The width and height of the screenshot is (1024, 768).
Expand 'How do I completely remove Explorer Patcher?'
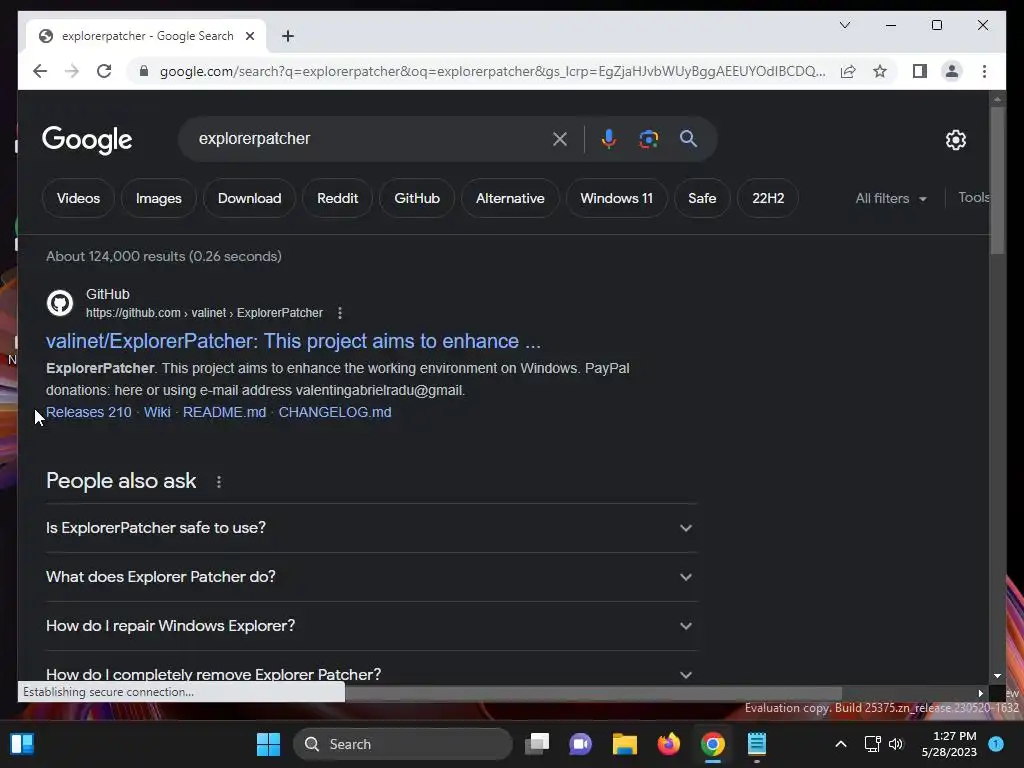(371, 674)
